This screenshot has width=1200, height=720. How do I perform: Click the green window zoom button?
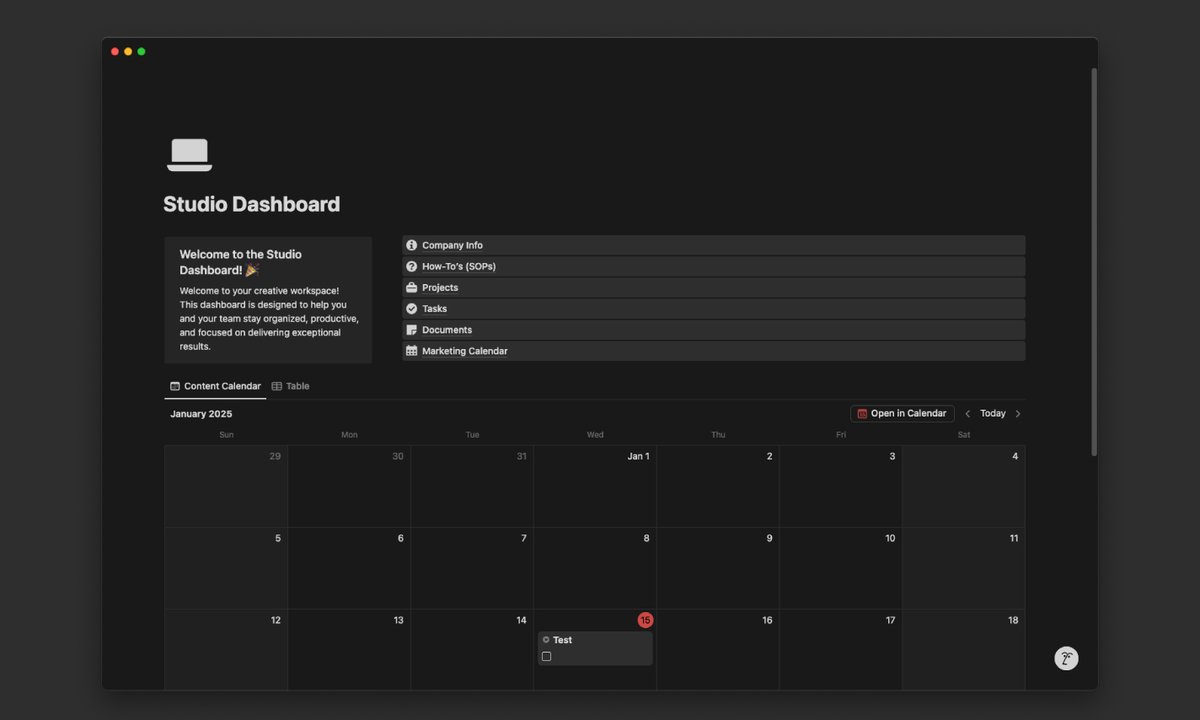[141, 51]
